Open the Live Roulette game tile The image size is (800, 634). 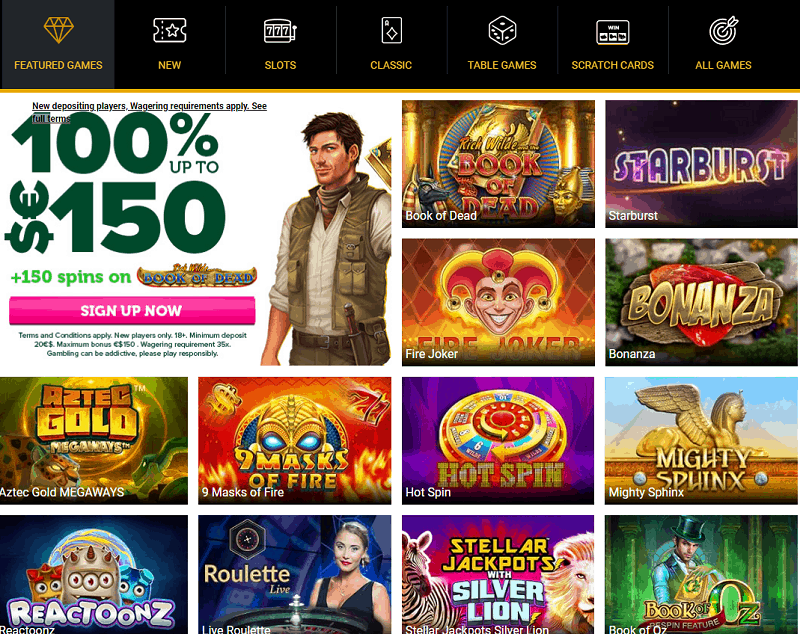[295, 574]
